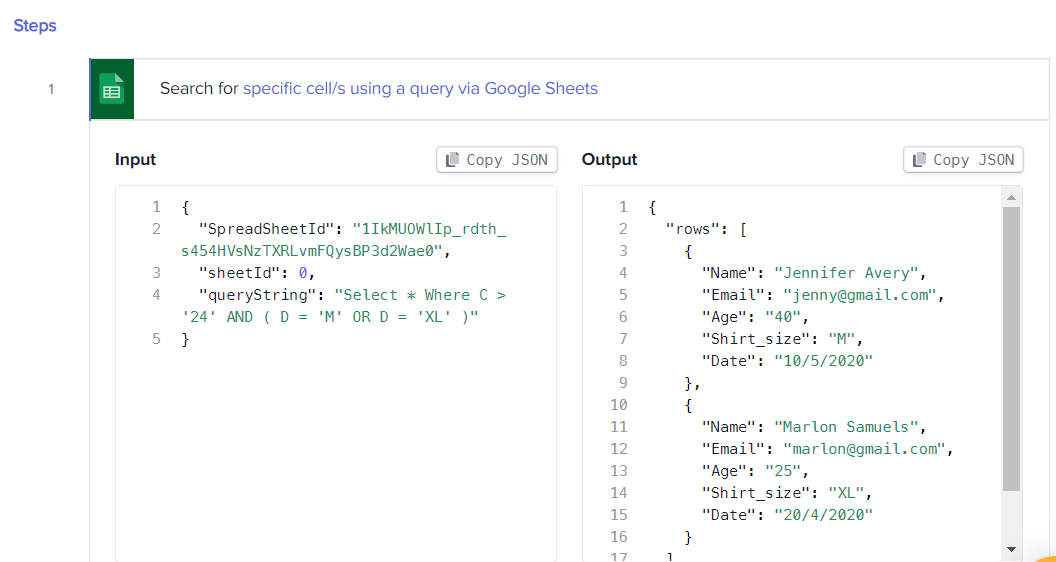
Task: Click the "rows" key in Output
Action: pos(692,229)
